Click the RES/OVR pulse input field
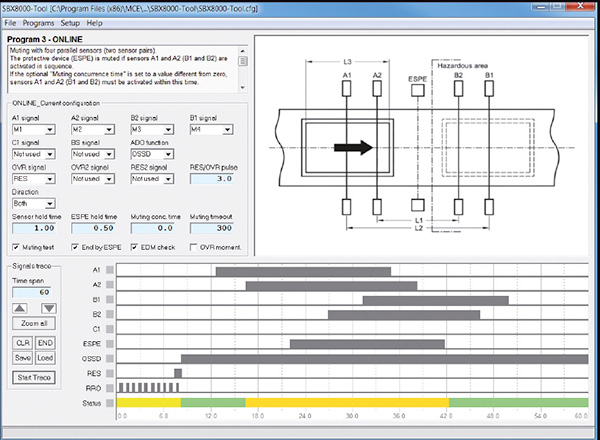The width and height of the screenshot is (600, 440). pyautogui.click(x=212, y=179)
